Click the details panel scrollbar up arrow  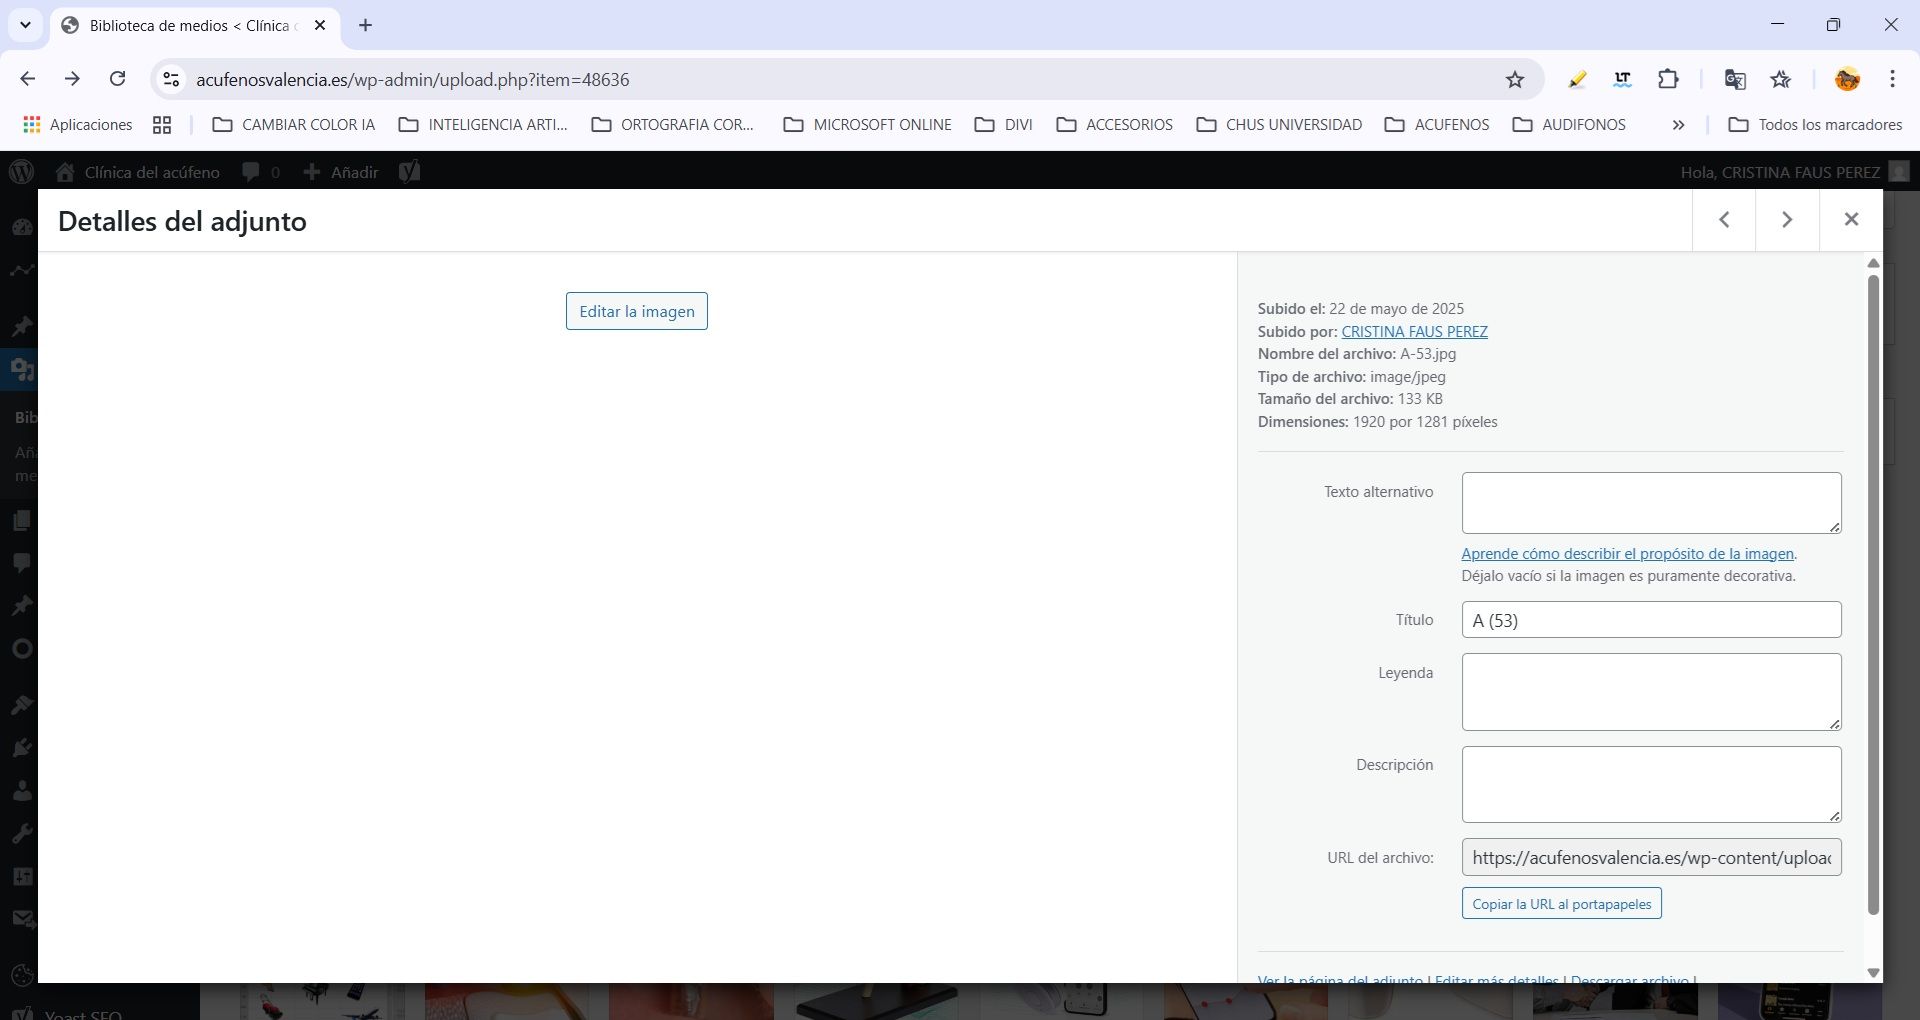(x=1873, y=263)
